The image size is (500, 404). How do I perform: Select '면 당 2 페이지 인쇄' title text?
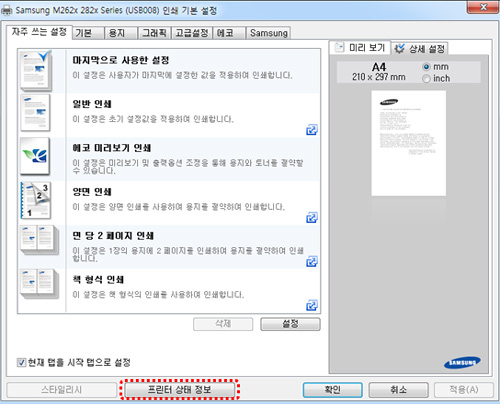(113, 236)
